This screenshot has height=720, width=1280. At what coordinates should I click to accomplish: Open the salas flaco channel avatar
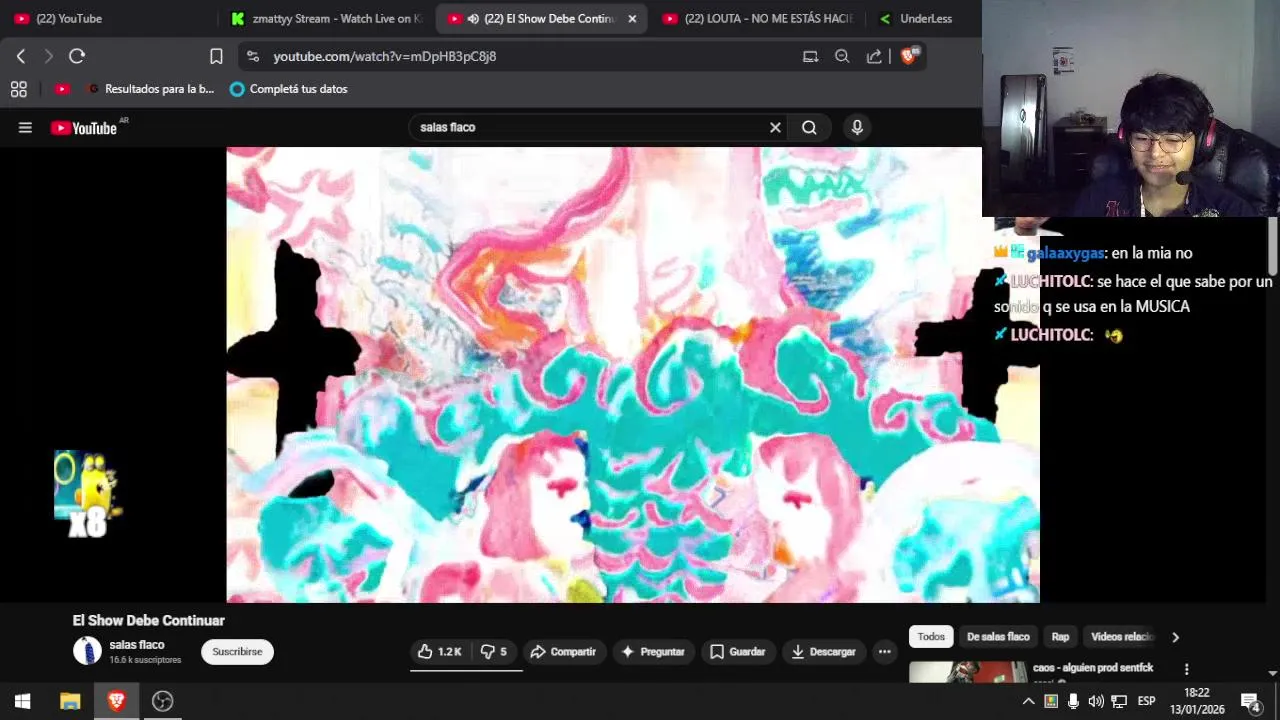pos(87,651)
